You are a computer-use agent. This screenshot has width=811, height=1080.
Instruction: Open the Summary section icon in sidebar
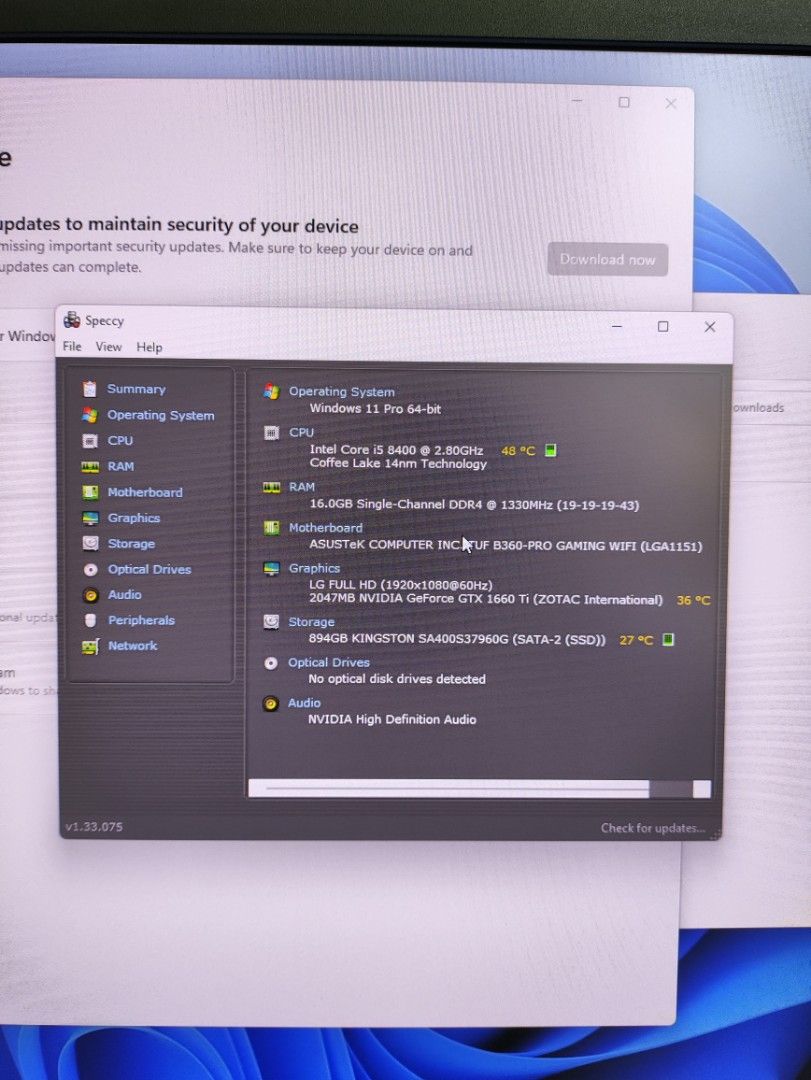click(x=90, y=389)
